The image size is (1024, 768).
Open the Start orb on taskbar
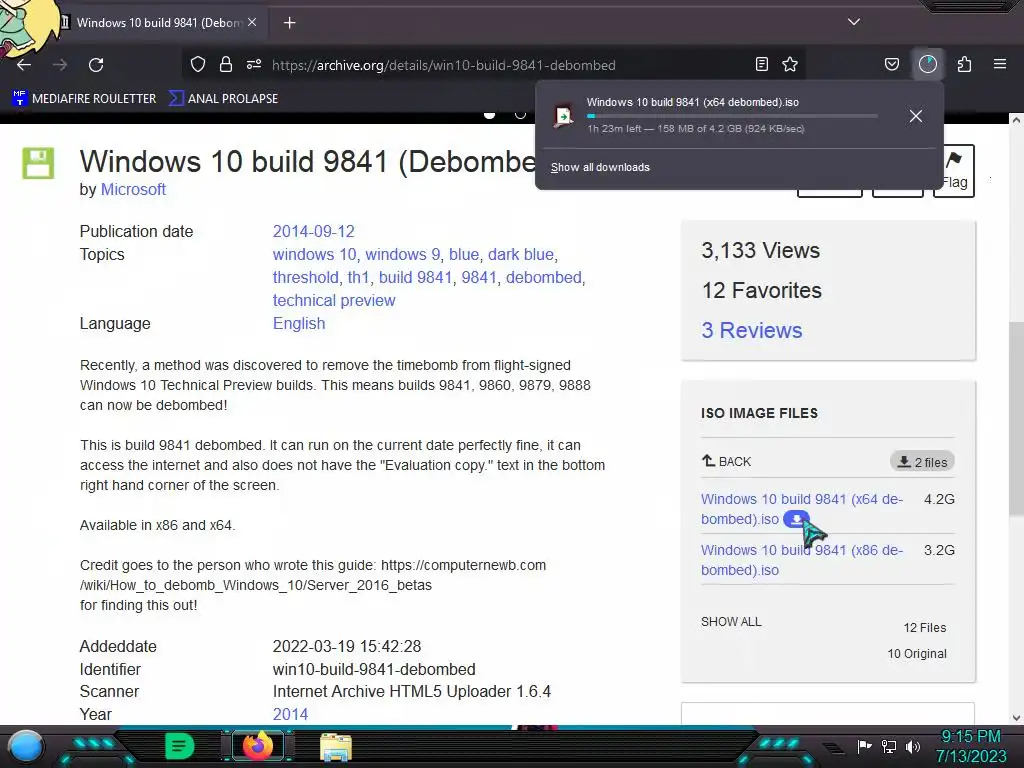click(26, 747)
